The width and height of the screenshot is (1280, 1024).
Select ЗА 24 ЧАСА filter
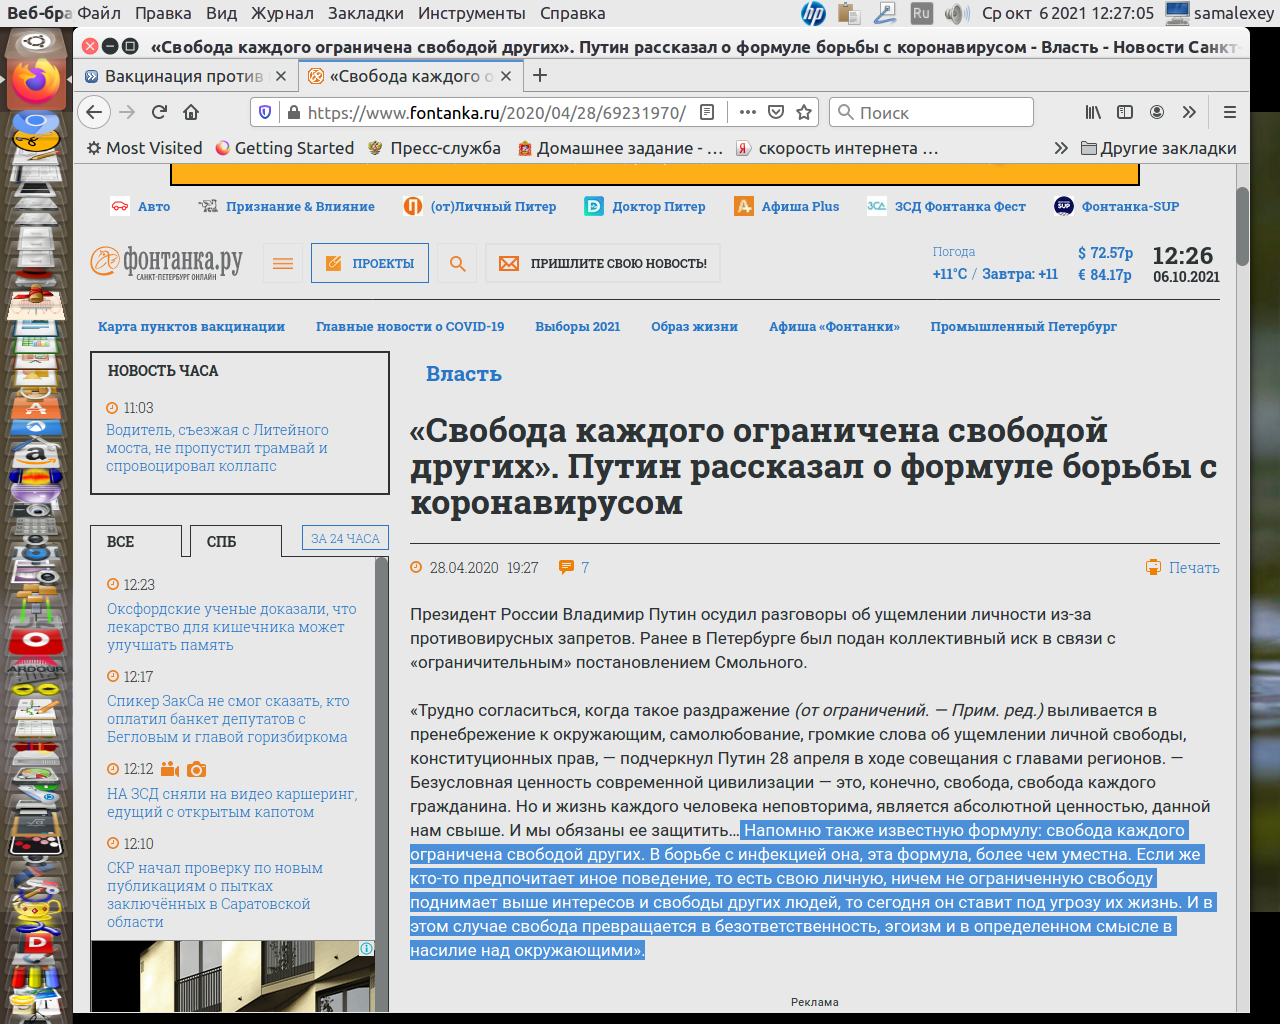(x=345, y=538)
